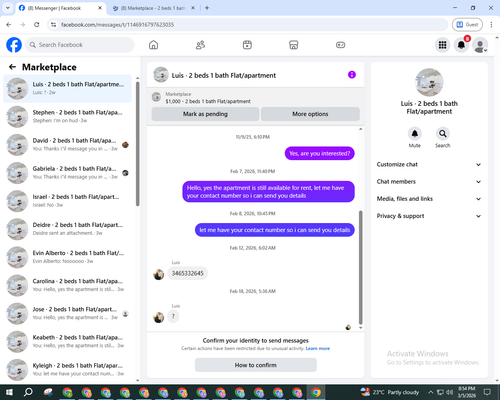500x400 pixels.
Task: Switch to the Marketplace - 2 beds 1 bath tab
Action: (152, 8)
